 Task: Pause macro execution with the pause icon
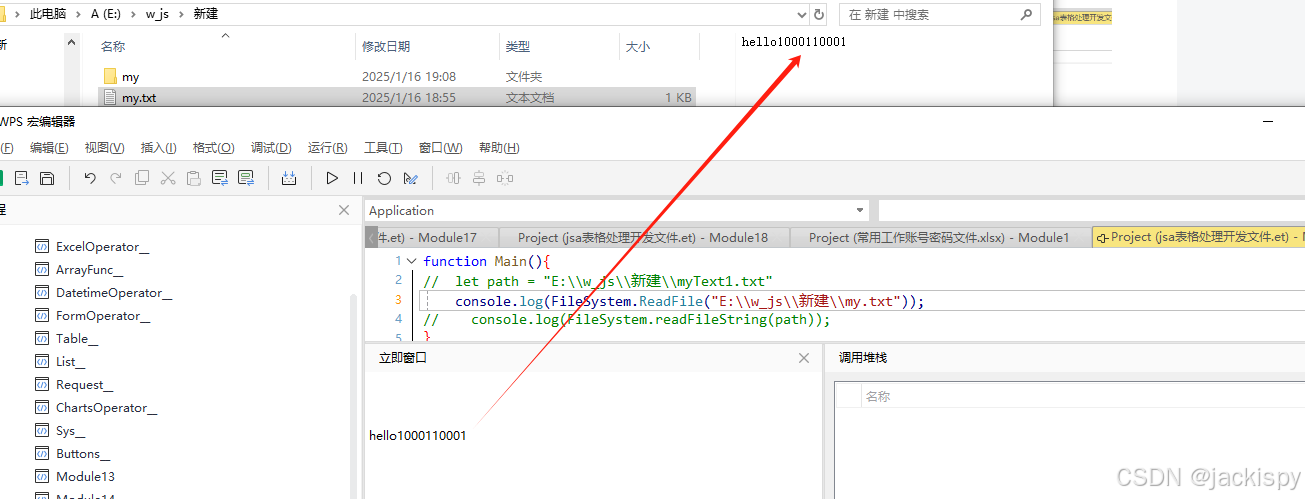(x=358, y=178)
